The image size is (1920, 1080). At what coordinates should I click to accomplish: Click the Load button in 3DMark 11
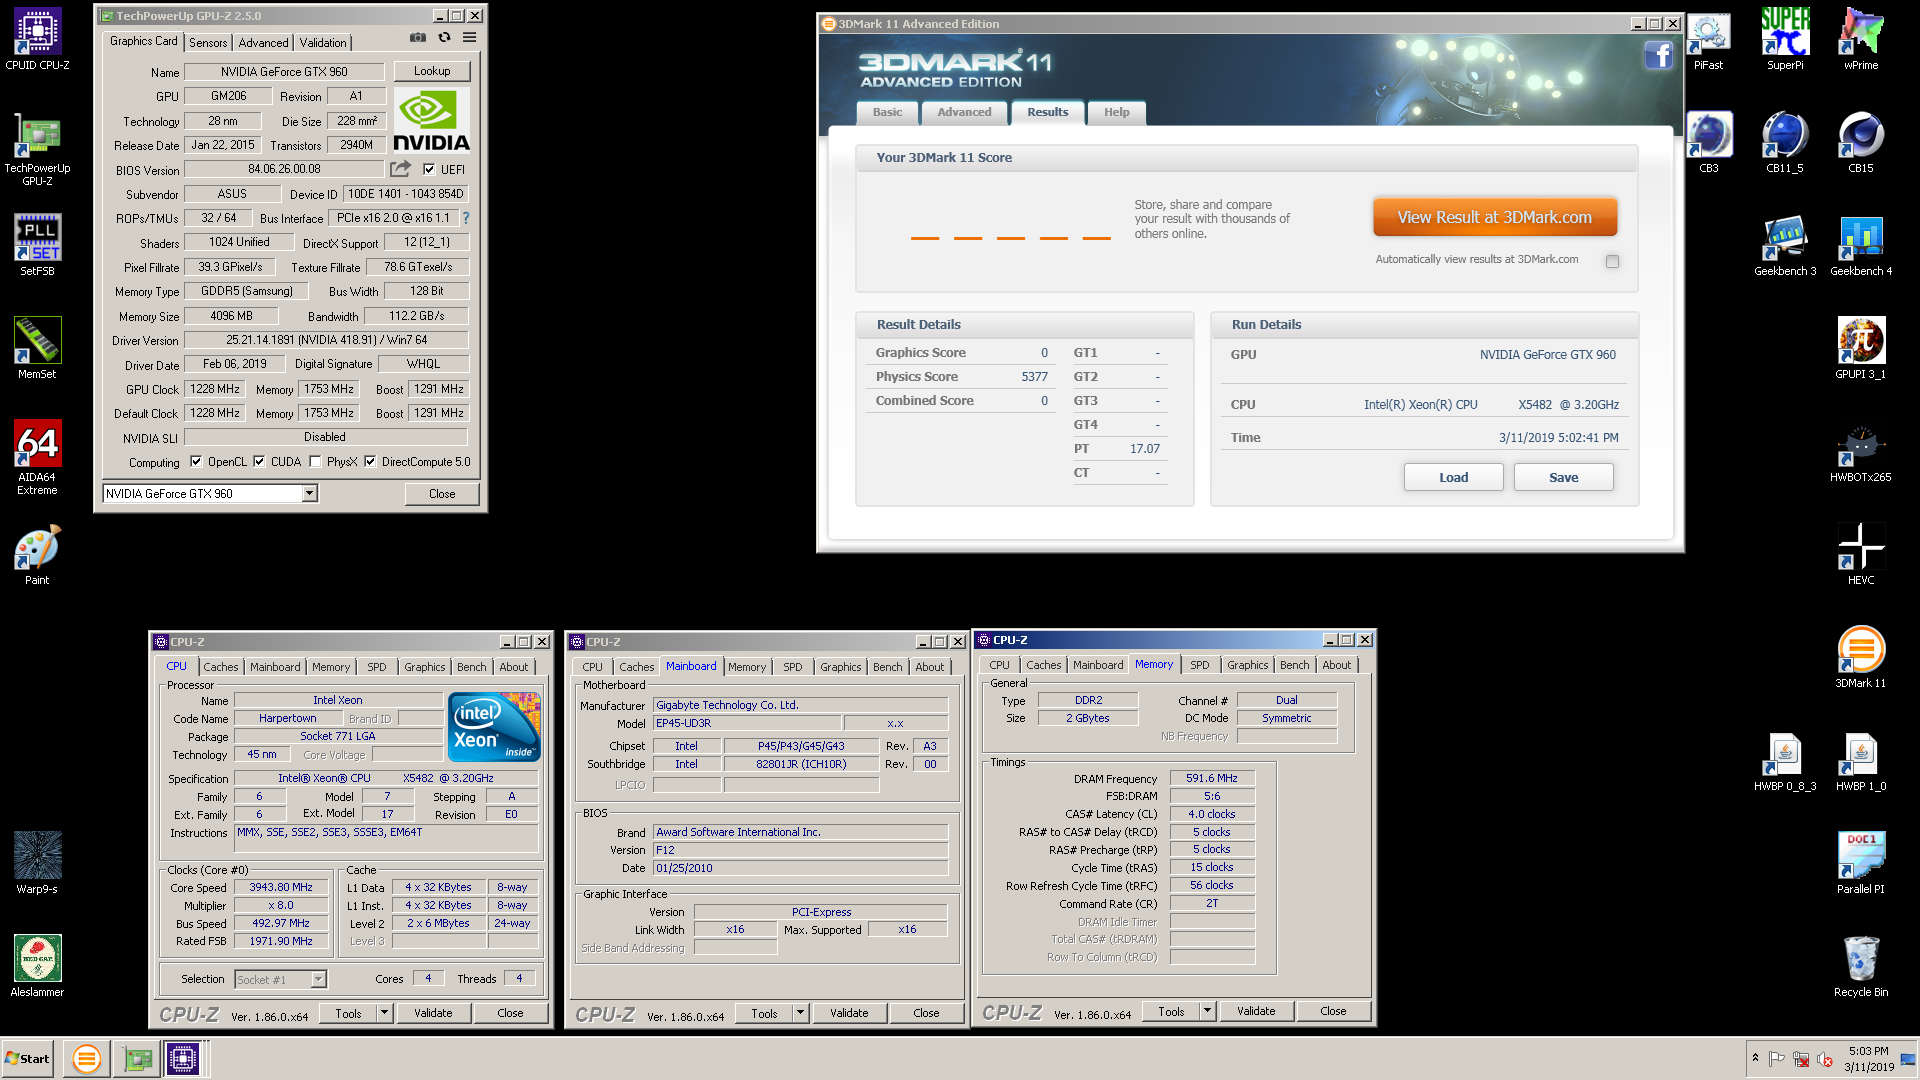1453,477
